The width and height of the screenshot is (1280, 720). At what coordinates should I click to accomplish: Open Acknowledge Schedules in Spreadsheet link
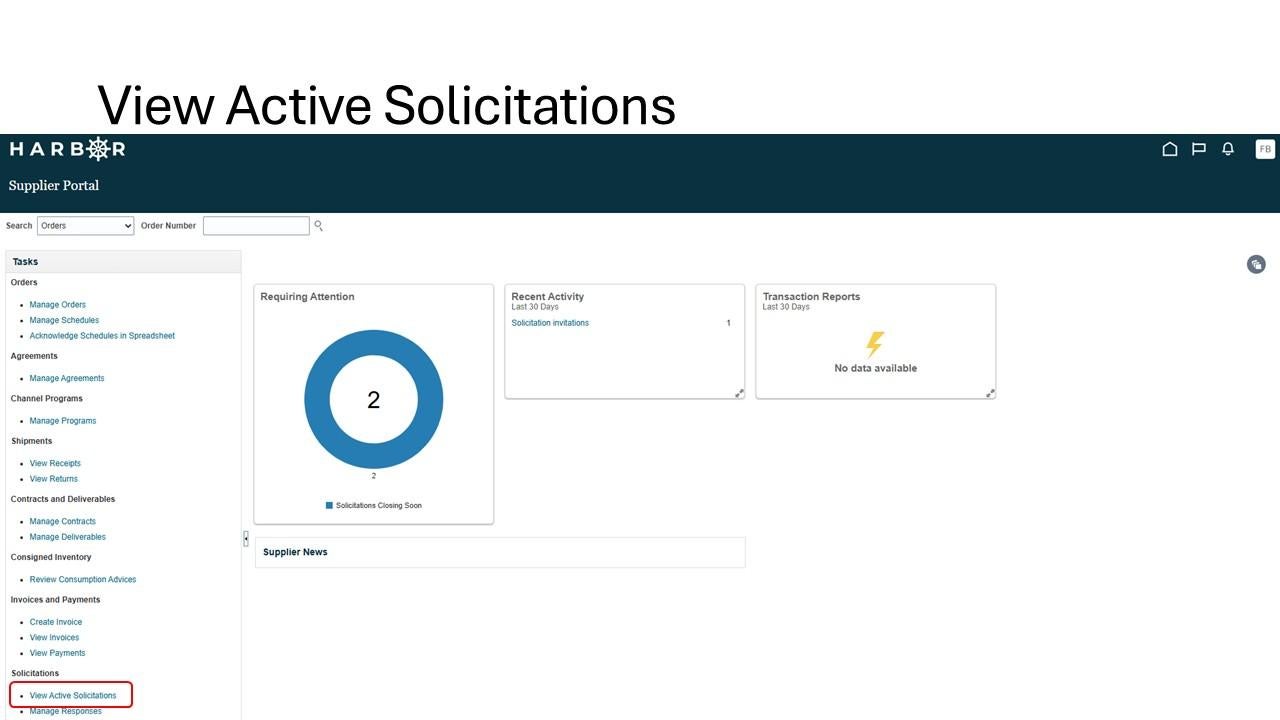pyautogui.click(x=102, y=336)
